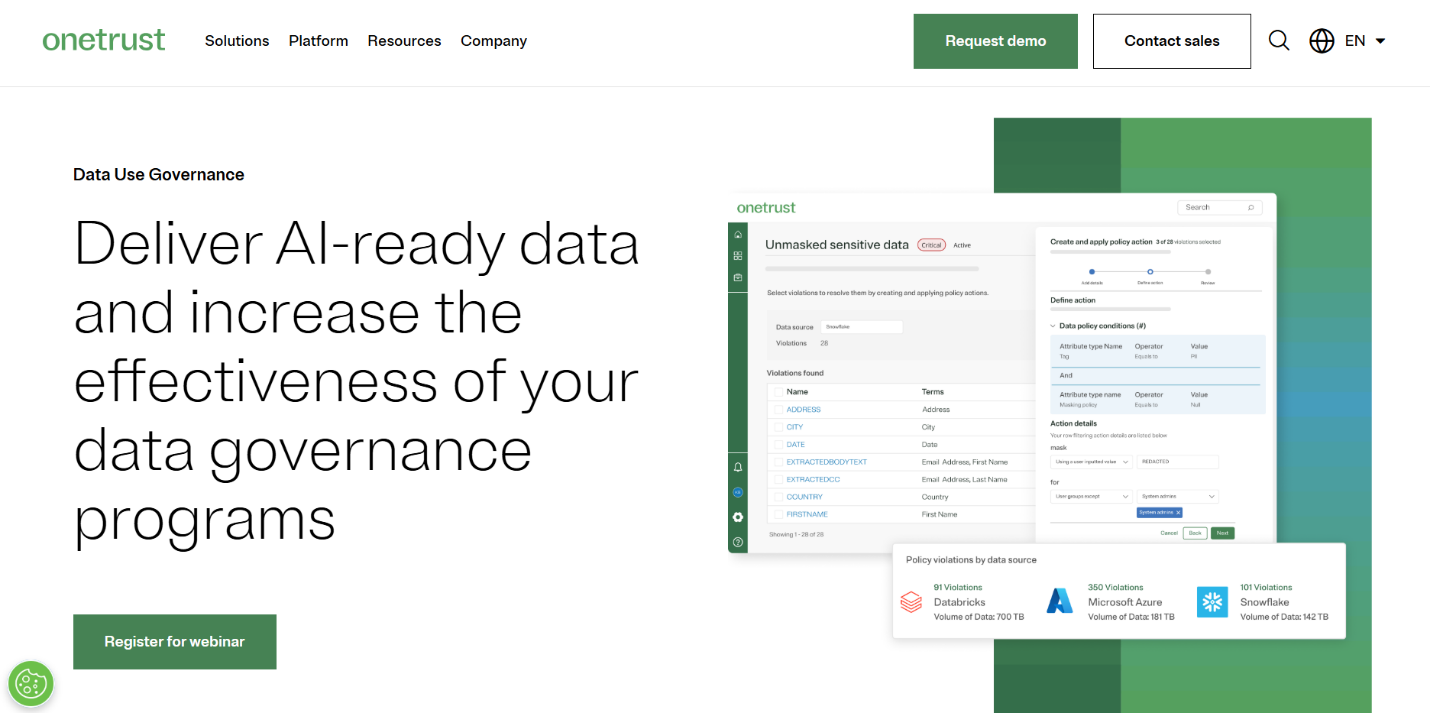Select the Define action step marker
This screenshot has width=1430, height=713.
pyautogui.click(x=1150, y=272)
